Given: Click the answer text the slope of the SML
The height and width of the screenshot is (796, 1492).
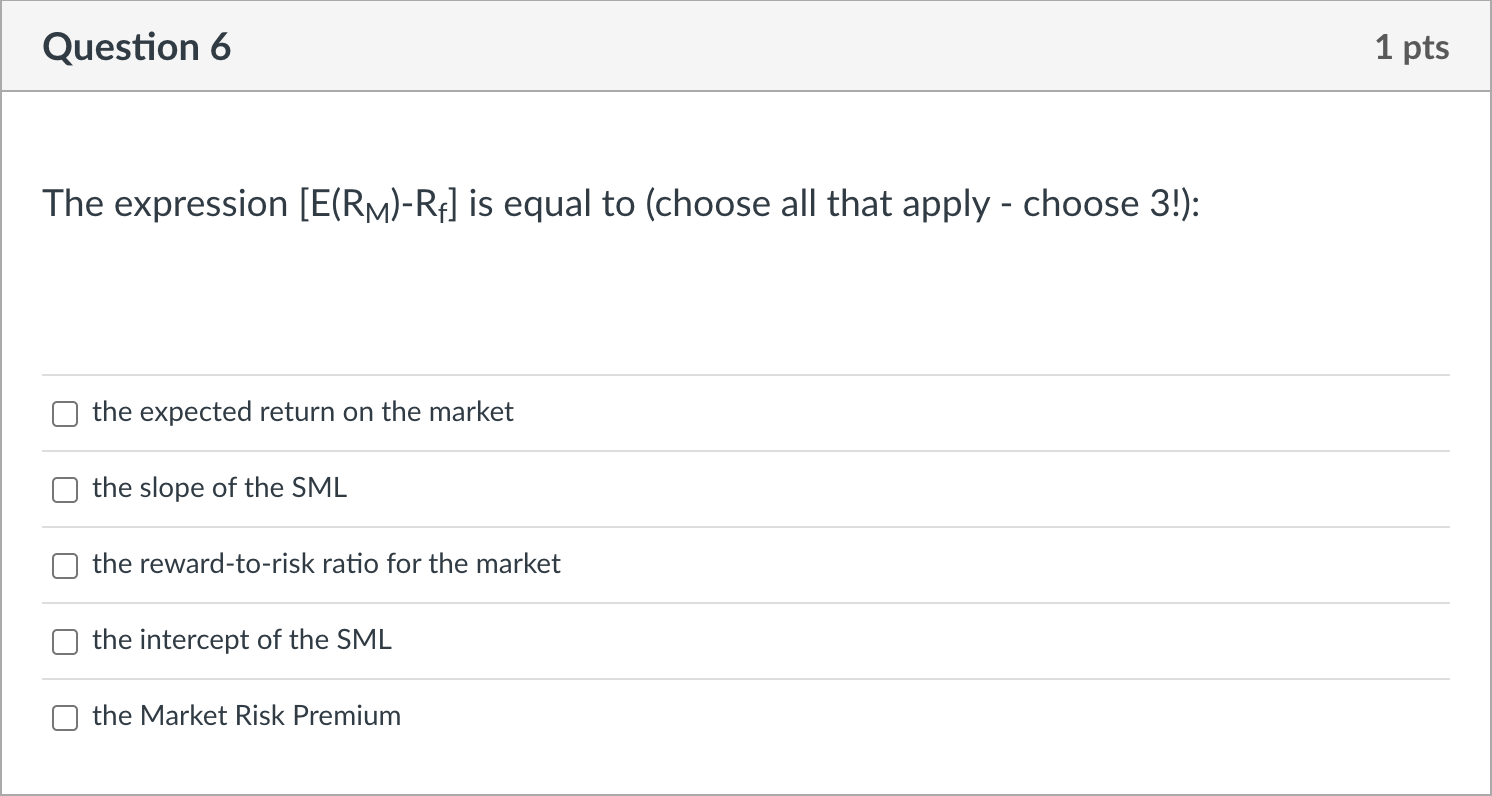Looking at the screenshot, I should coord(218,488).
